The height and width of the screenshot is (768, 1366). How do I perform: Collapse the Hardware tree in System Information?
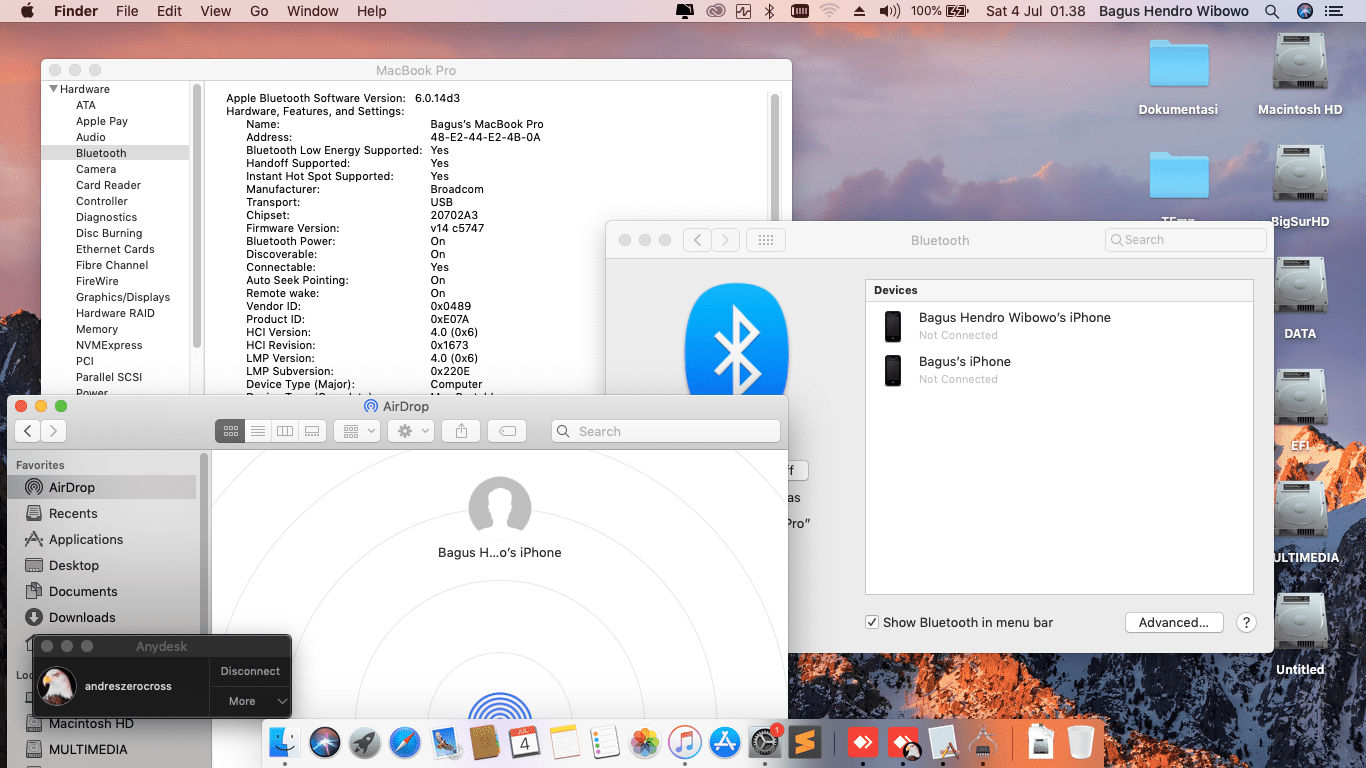(x=54, y=89)
